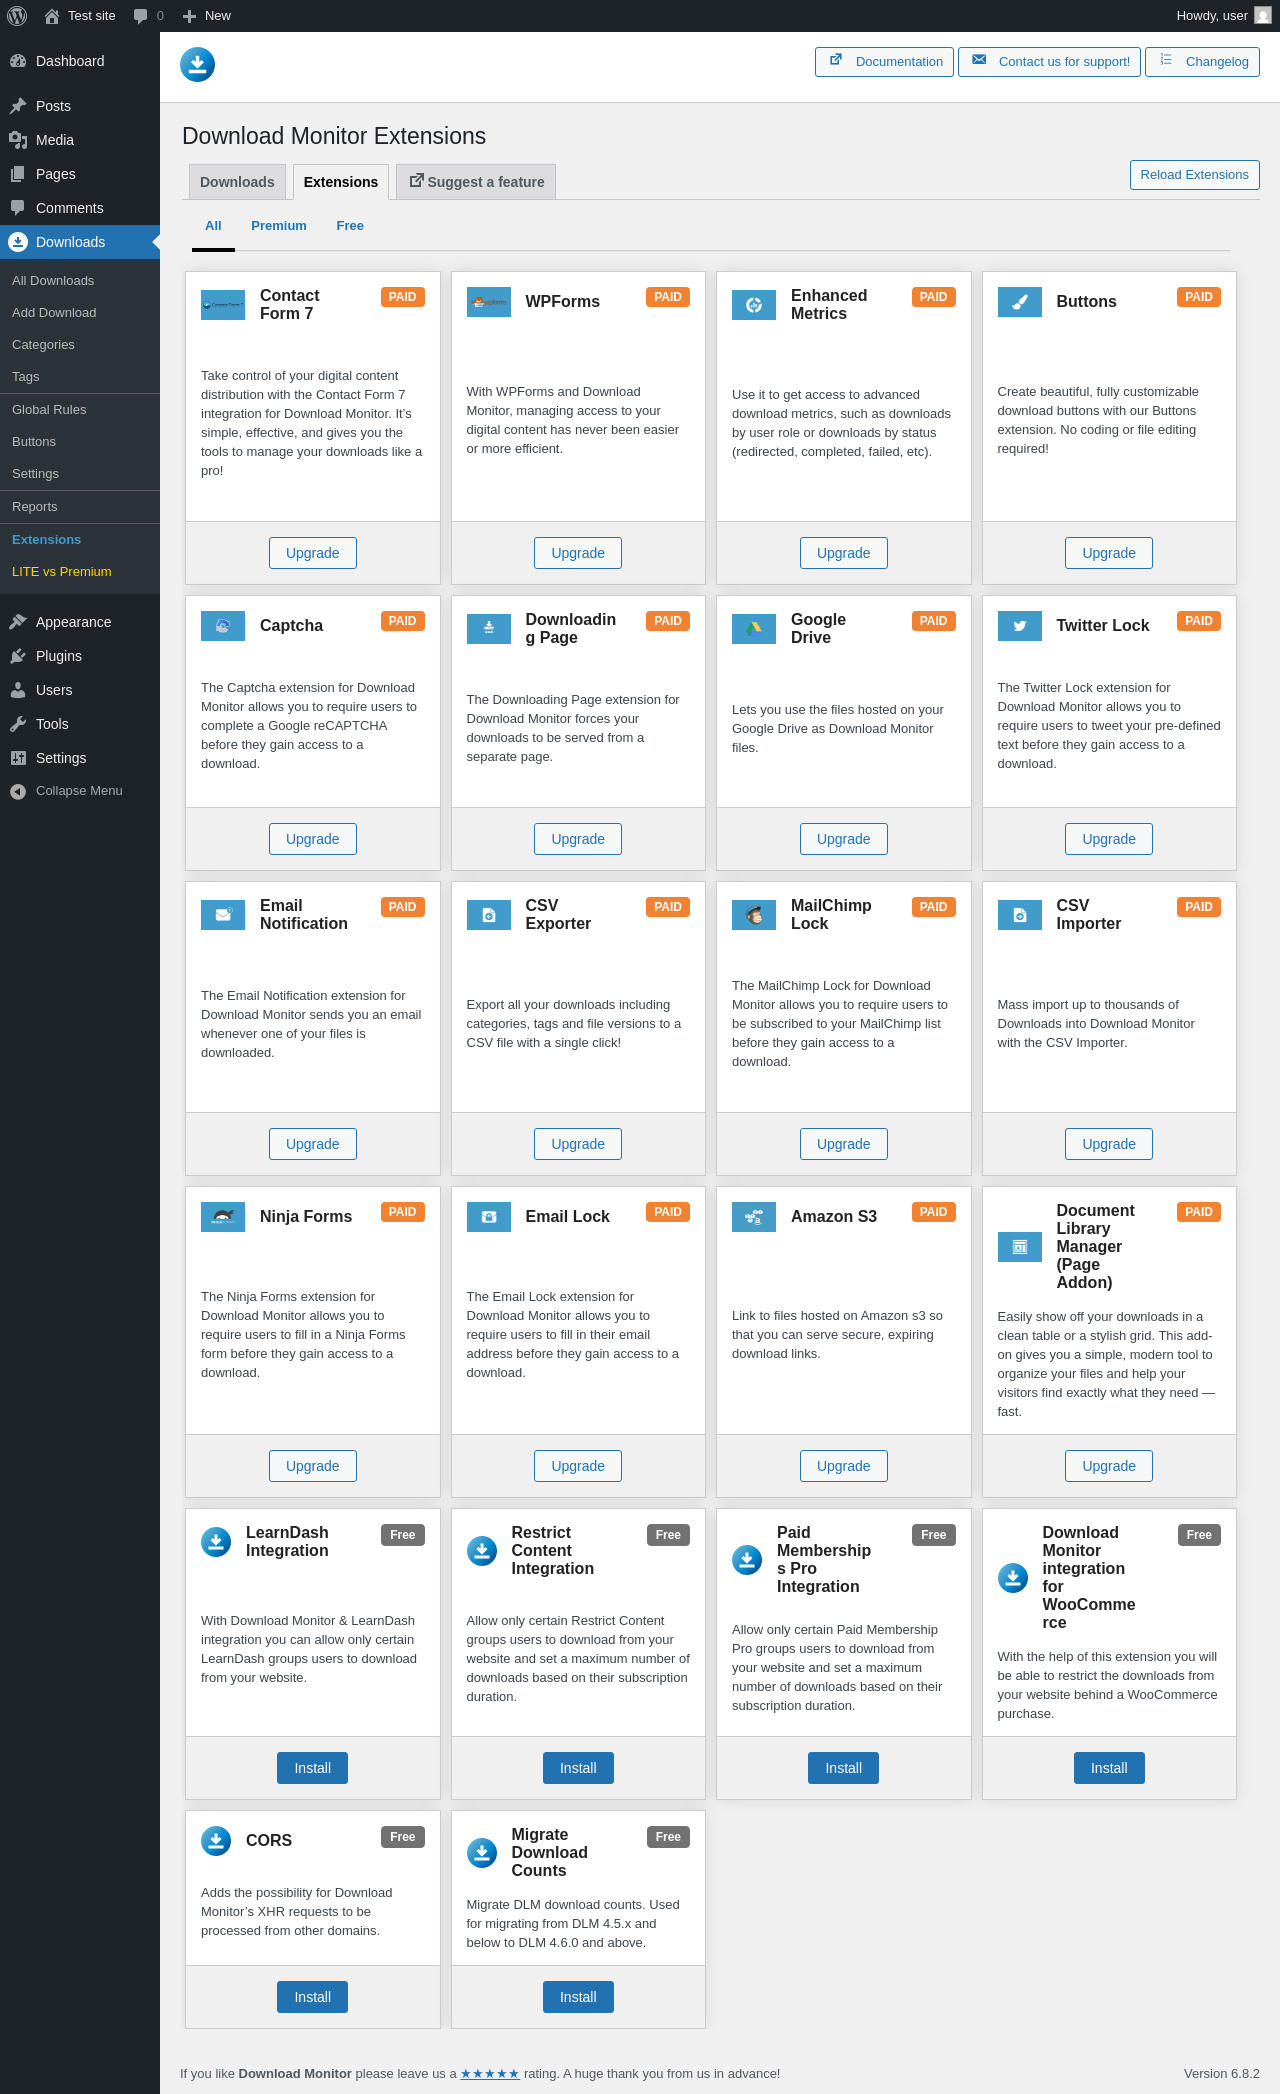The image size is (1280, 2094).
Task: Click the Media menu item
Action: tap(80, 140)
